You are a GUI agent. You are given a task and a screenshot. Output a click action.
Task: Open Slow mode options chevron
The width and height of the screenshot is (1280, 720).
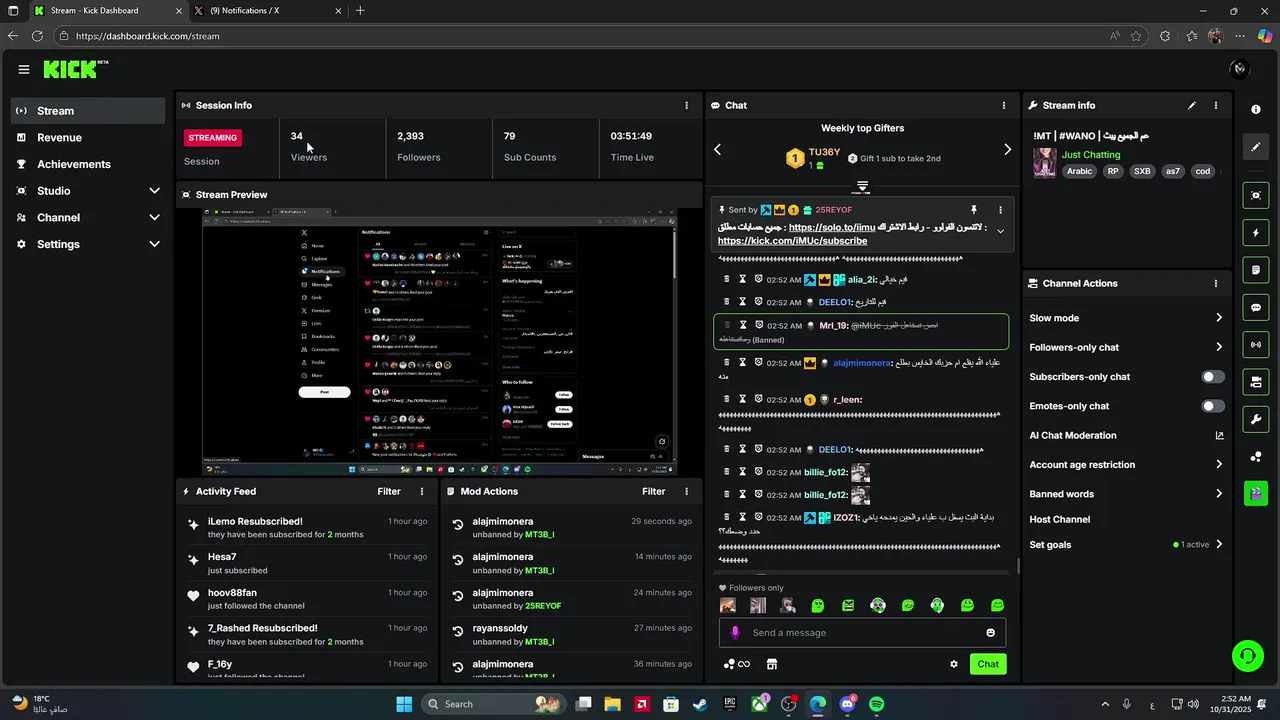point(1219,318)
